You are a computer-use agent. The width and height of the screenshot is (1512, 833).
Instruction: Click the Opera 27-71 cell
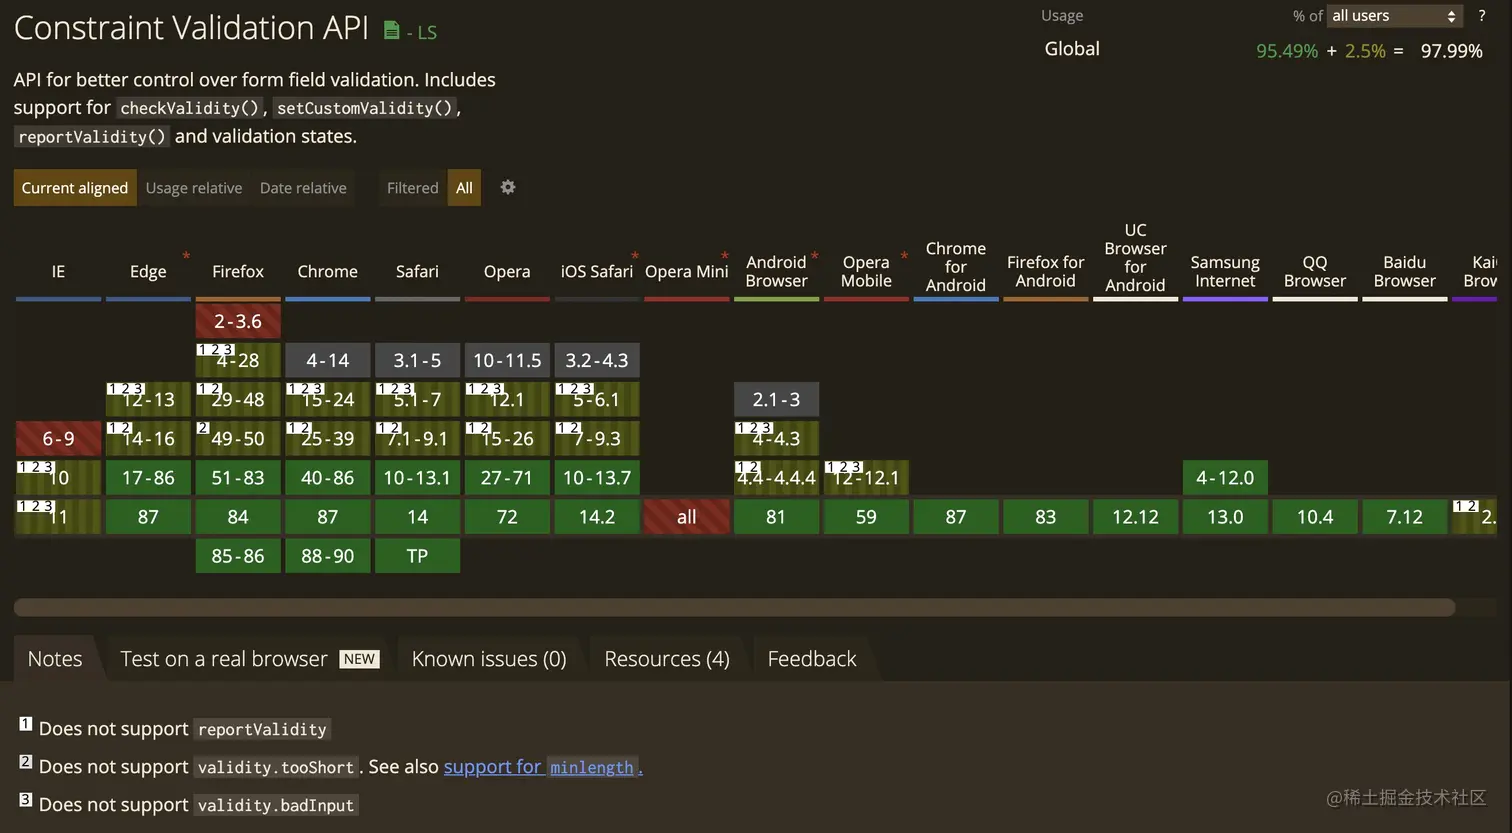click(507, 477)
